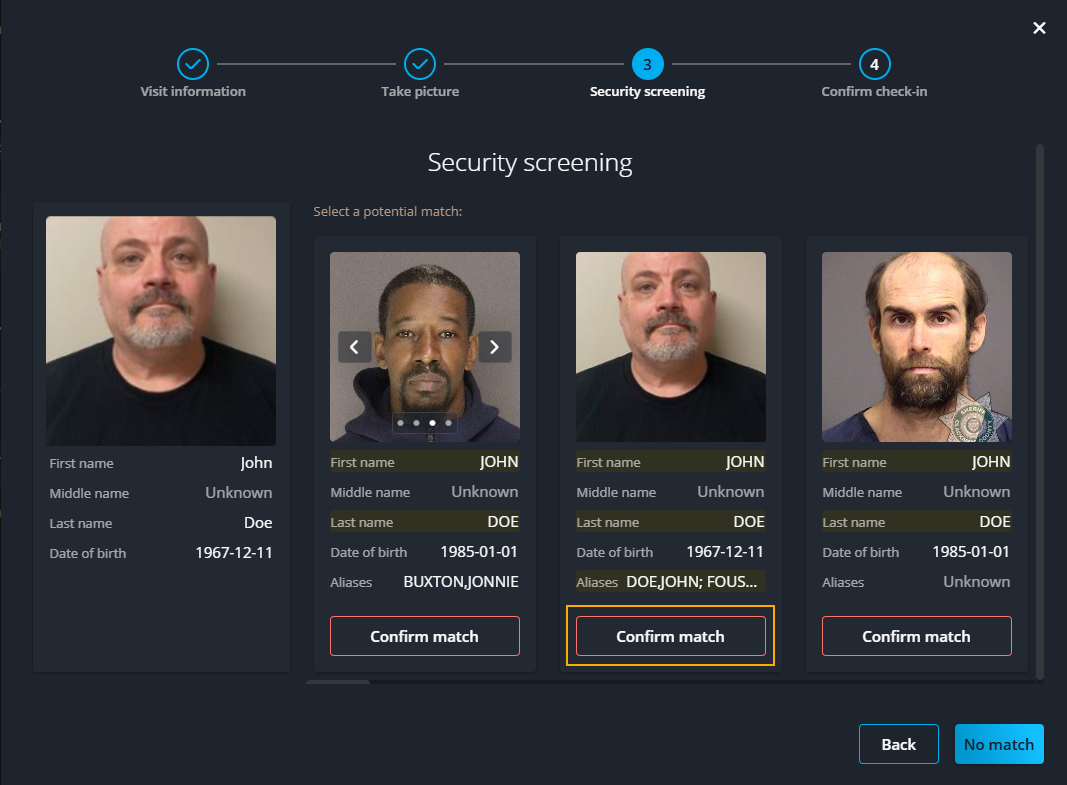Image resolution: width=1067 pixels, height=785 pixels.
Task: Click the middle candidate's mugshot photo
Action: pos(670,346)
